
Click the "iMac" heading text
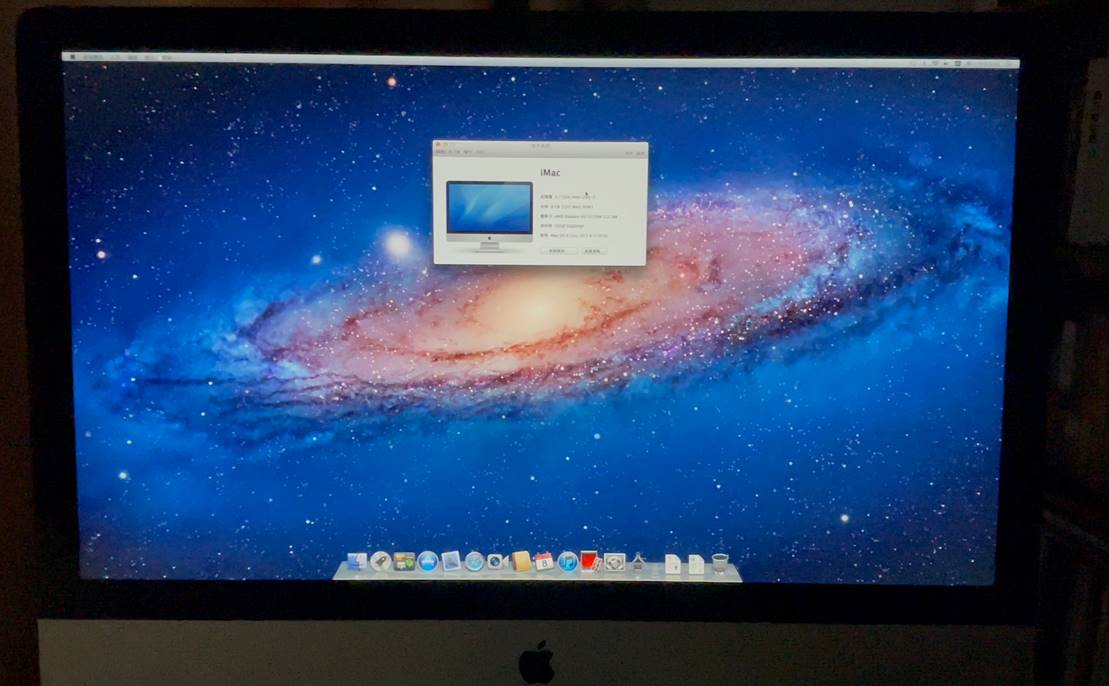(x=550, y=173)
